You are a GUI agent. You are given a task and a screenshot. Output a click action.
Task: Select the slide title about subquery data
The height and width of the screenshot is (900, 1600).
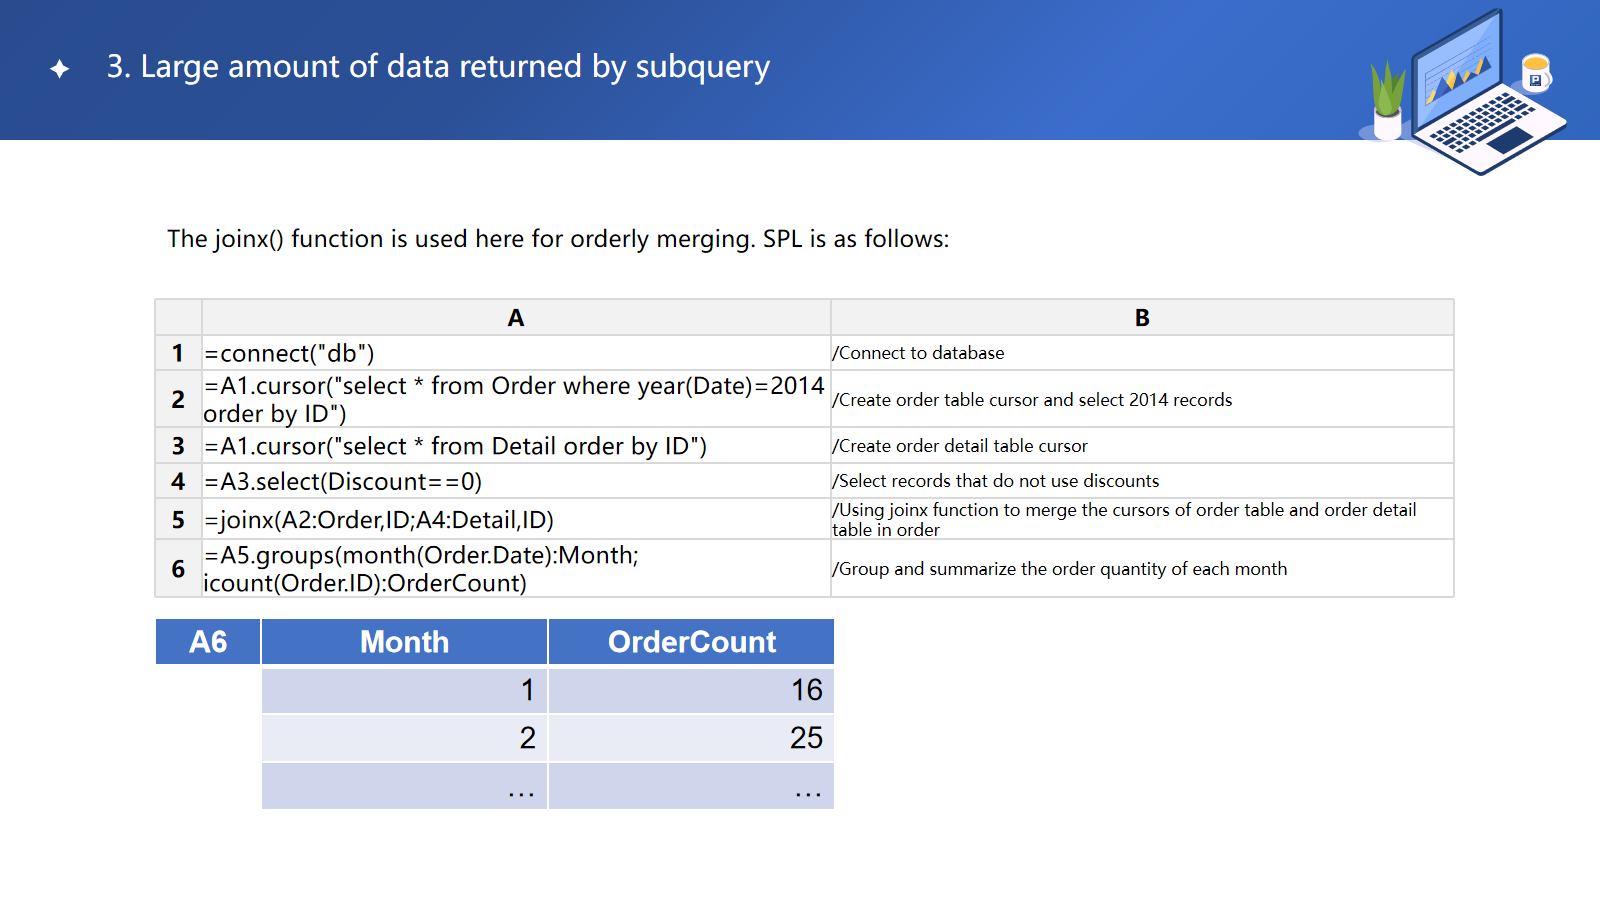pos(438,67)
